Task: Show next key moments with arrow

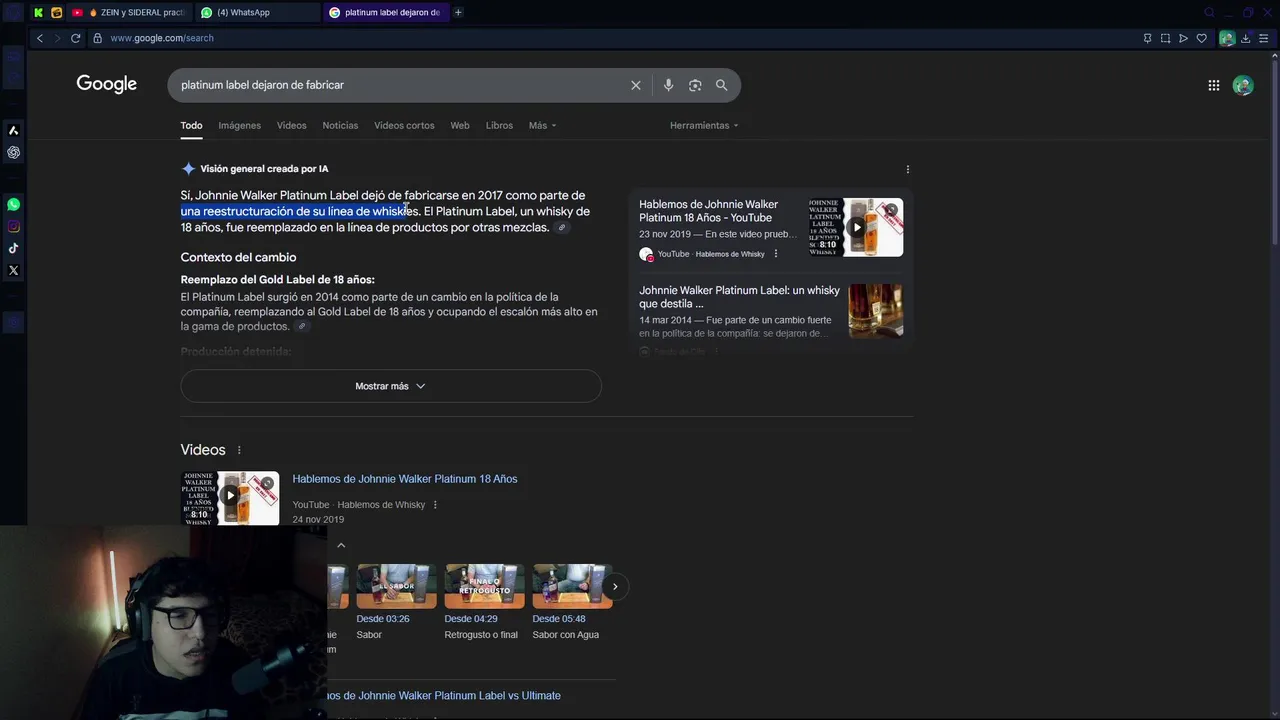Action: pyautogui.click(x=615, y=587)
